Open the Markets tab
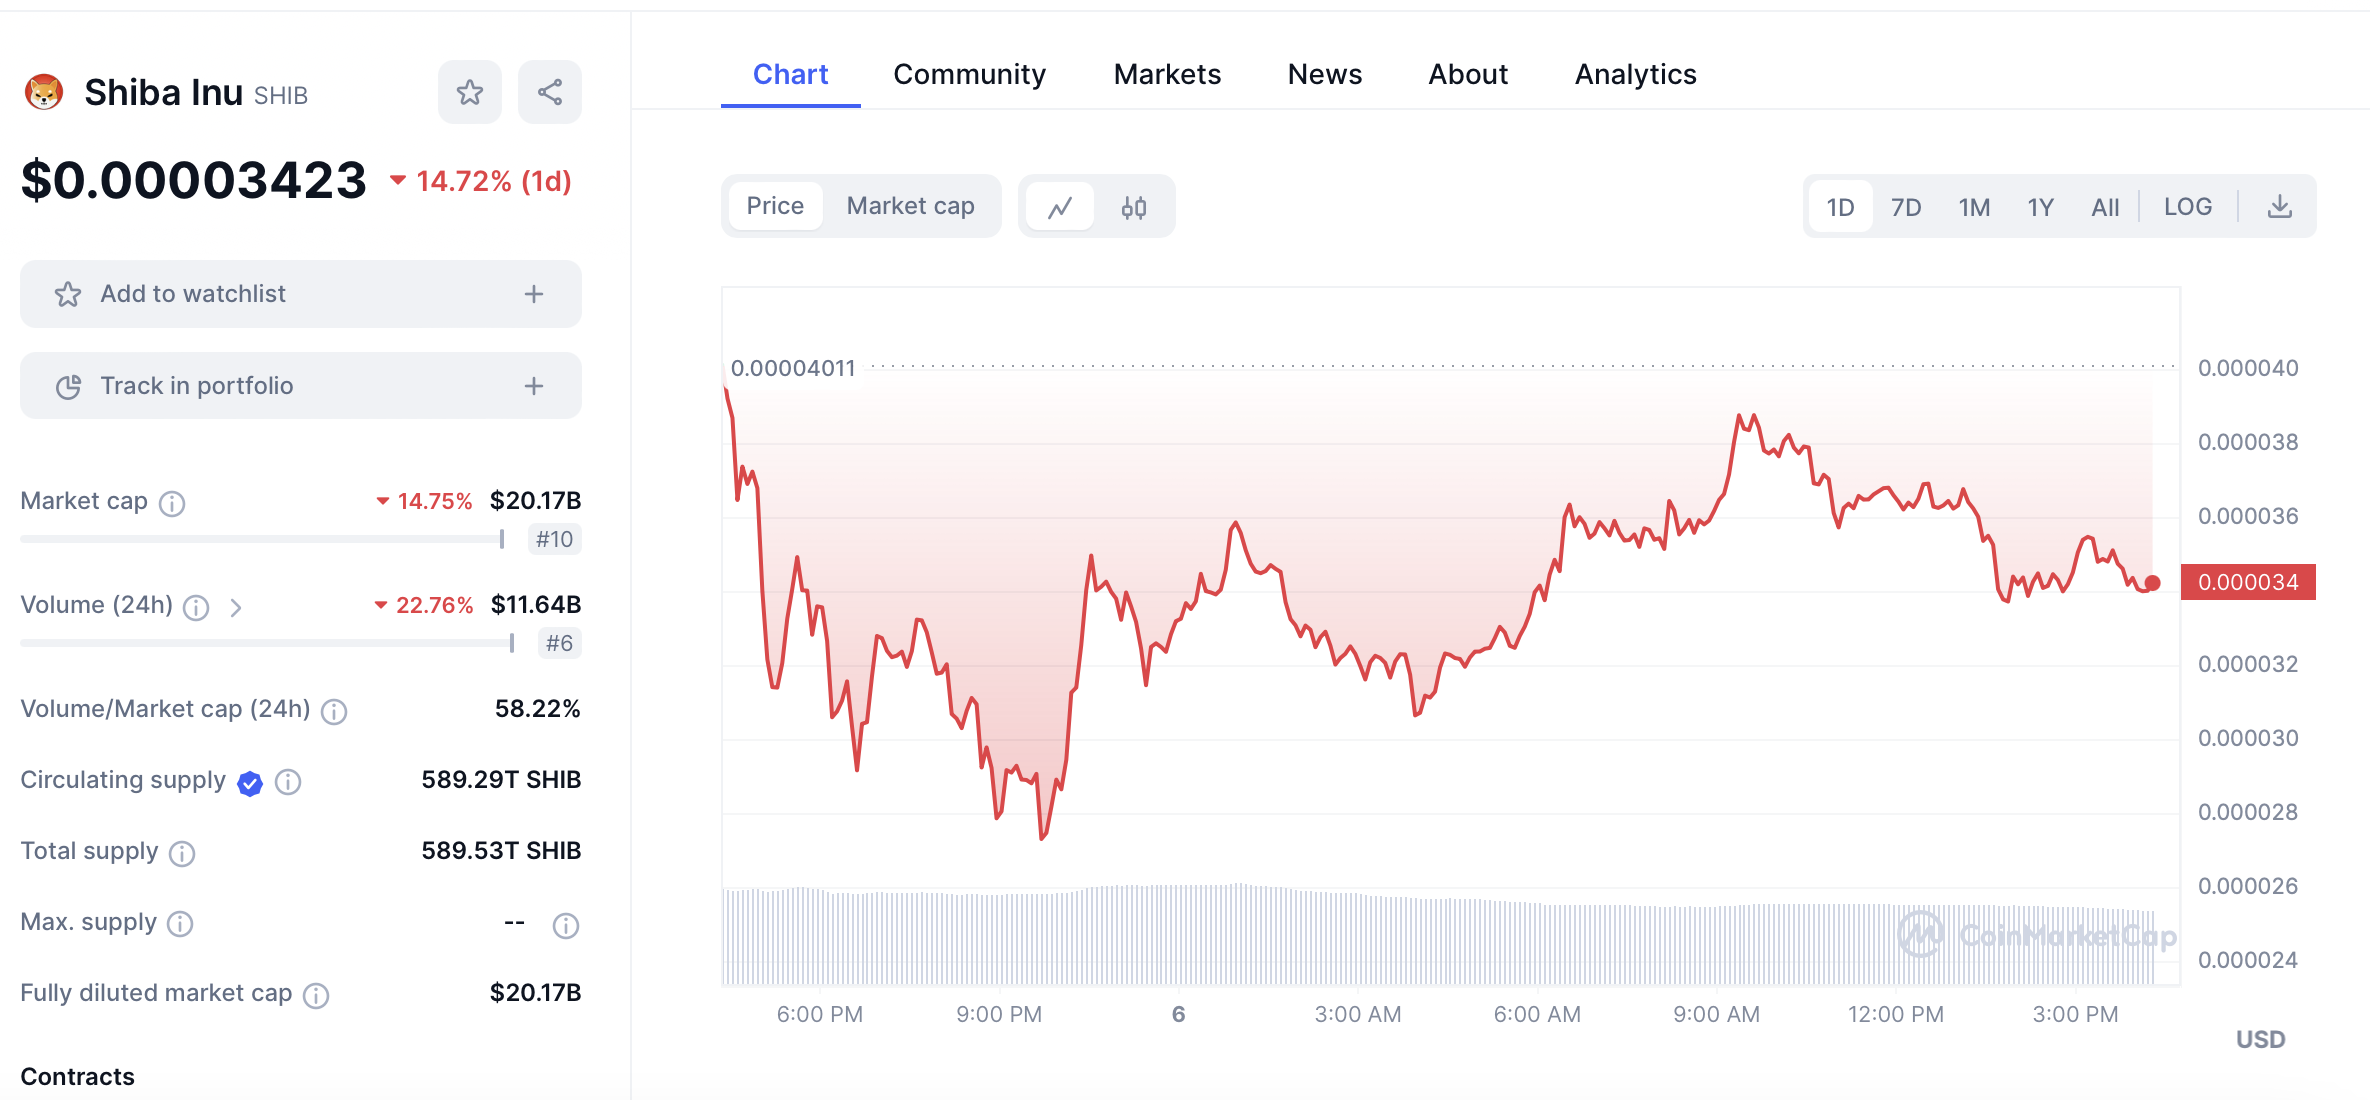2370x1100 pixels. click(x=1167, y=74)
